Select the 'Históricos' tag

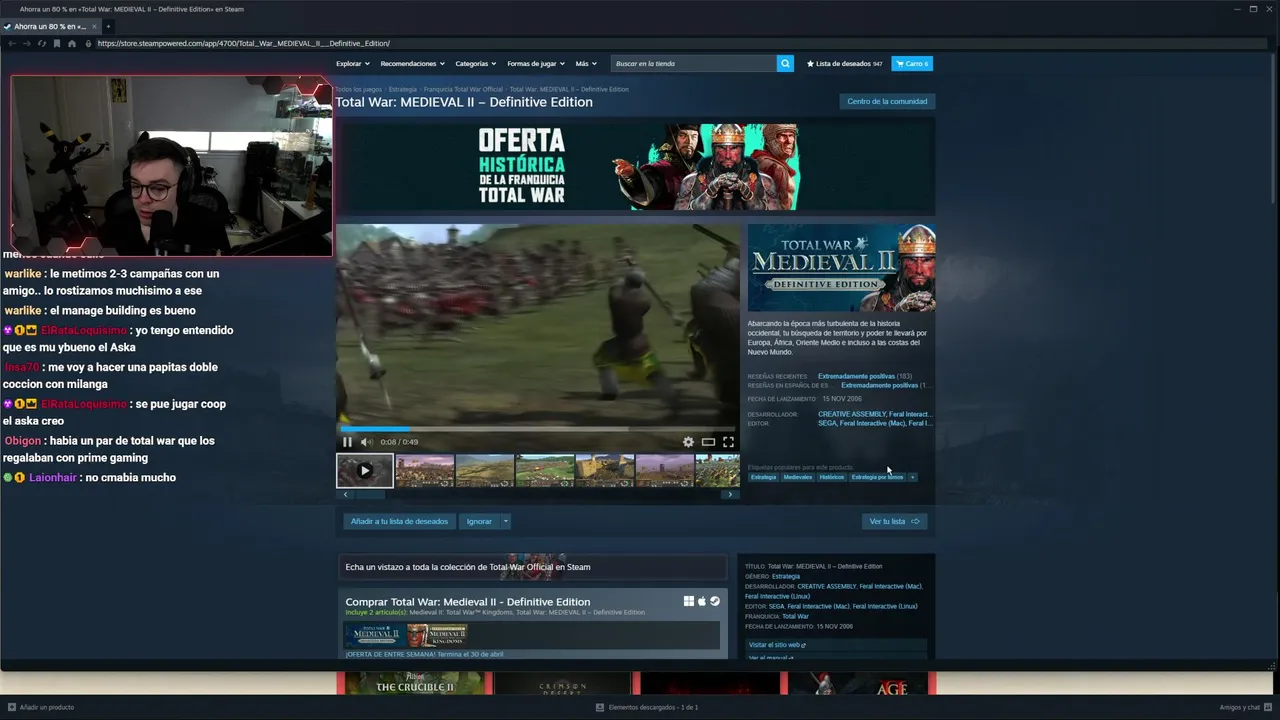tap(832, 477)
